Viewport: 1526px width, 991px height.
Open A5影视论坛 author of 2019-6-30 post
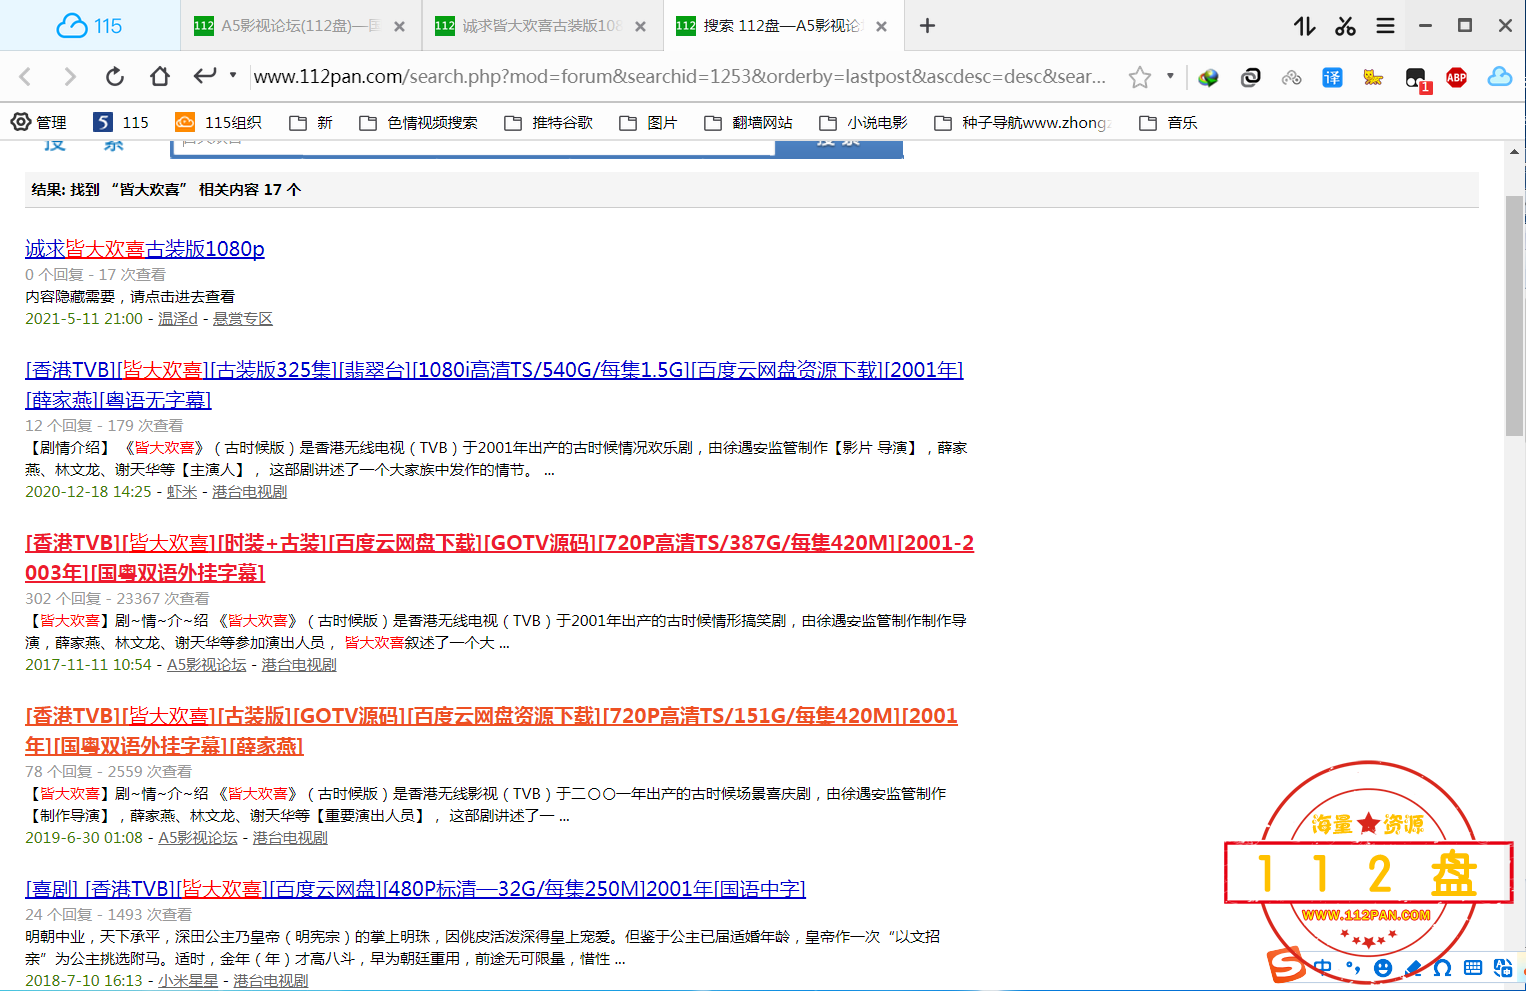[x=198, y=837]
